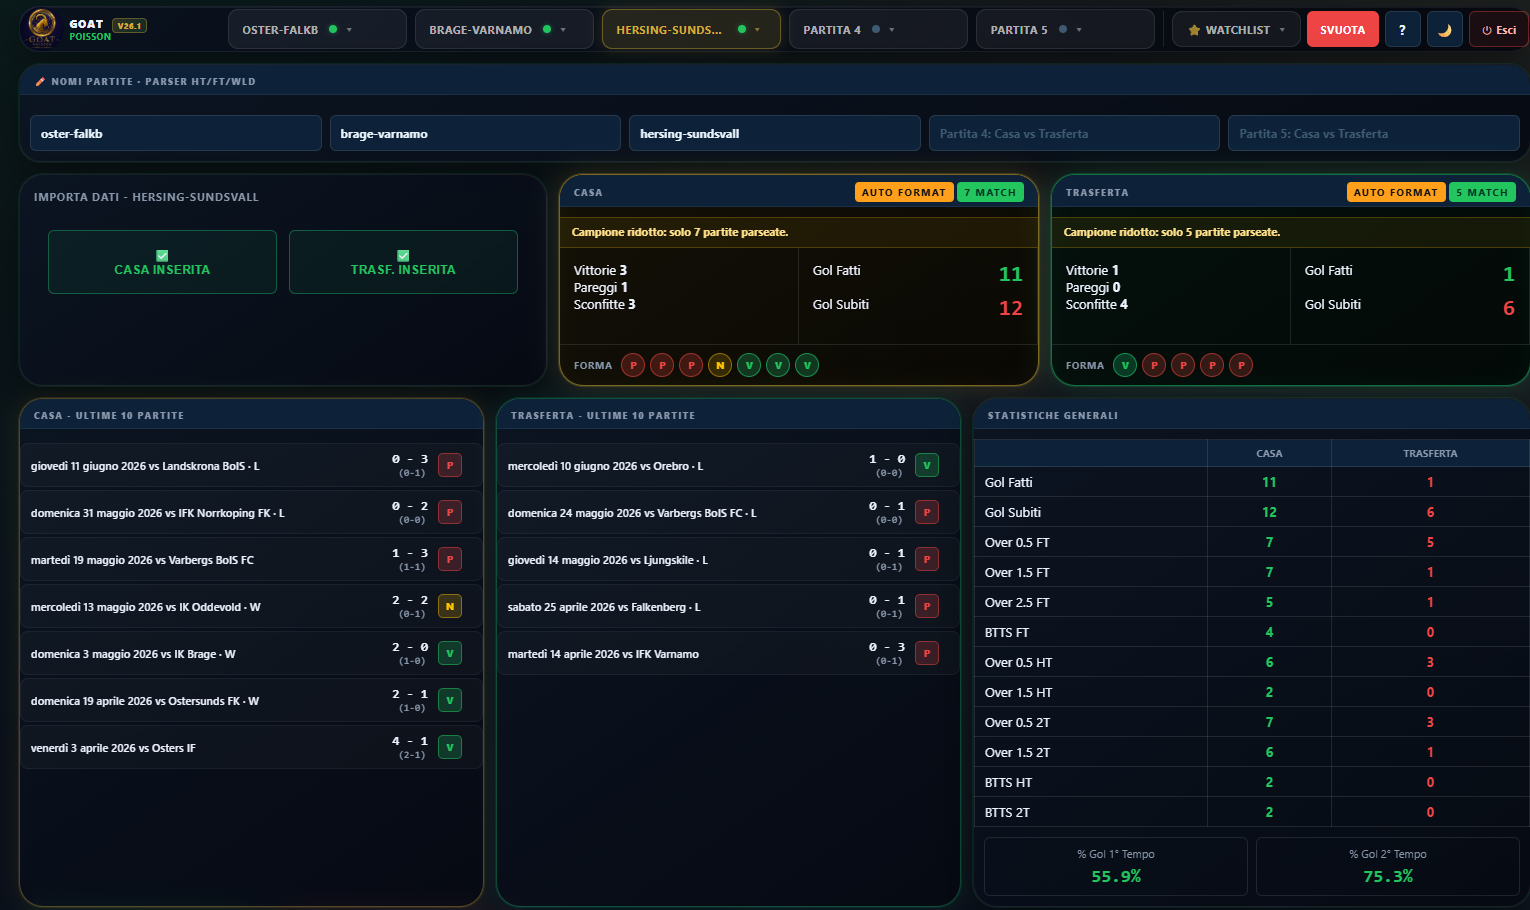Open the WATCHLIST dropdown

click(x=1236, y=30)
